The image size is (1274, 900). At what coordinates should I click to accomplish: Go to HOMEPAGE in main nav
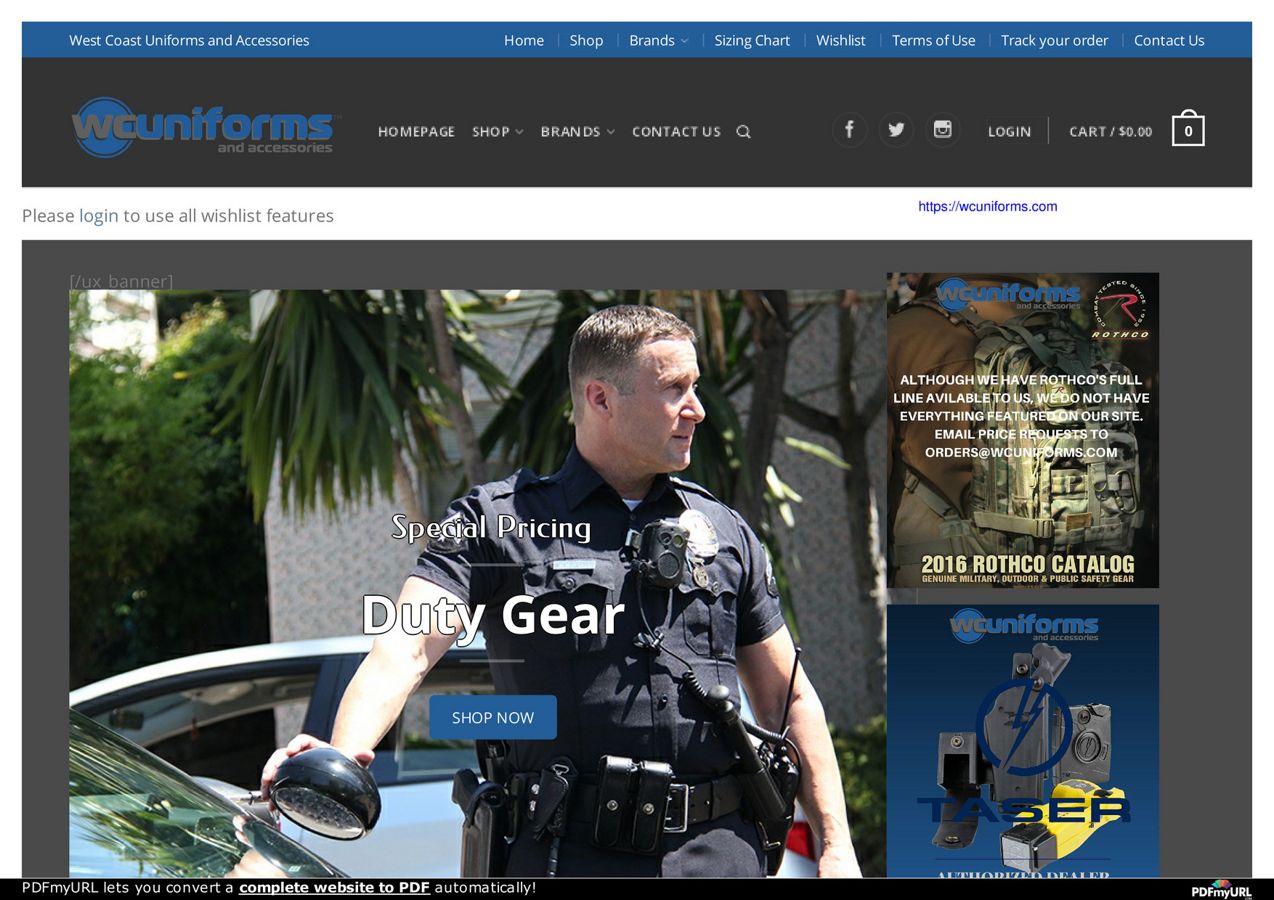(416, 132)
